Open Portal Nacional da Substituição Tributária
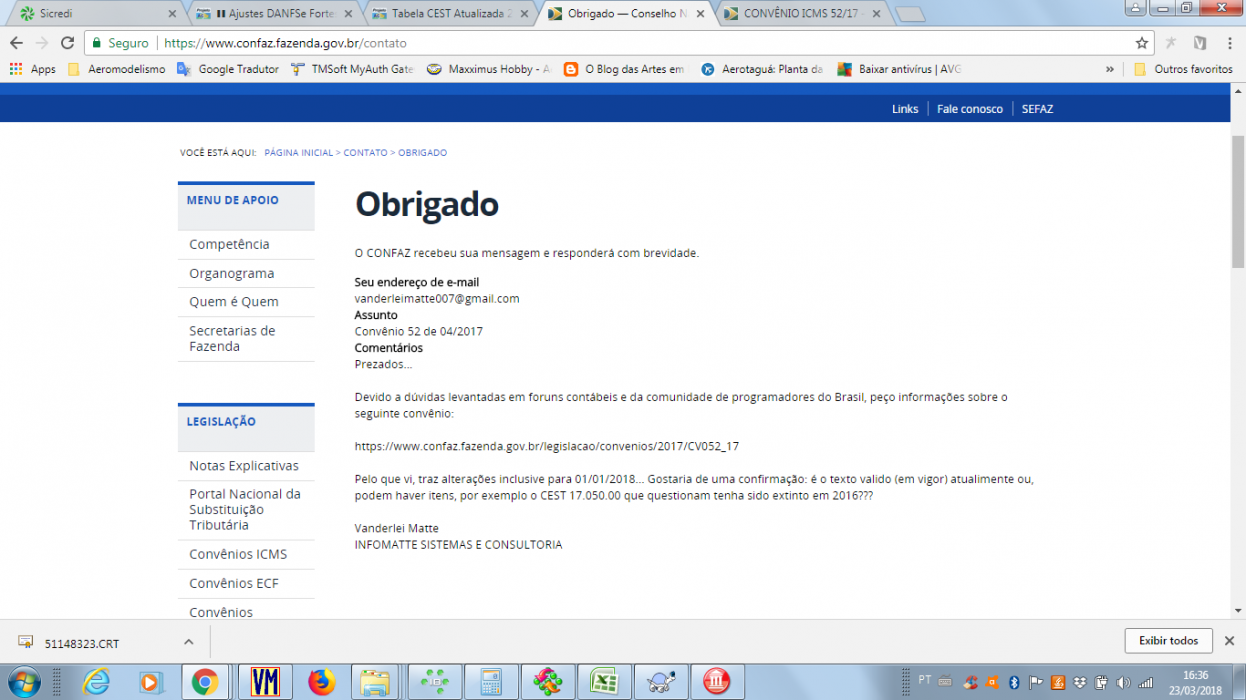Screen dimensions: 1246x700 245,509
